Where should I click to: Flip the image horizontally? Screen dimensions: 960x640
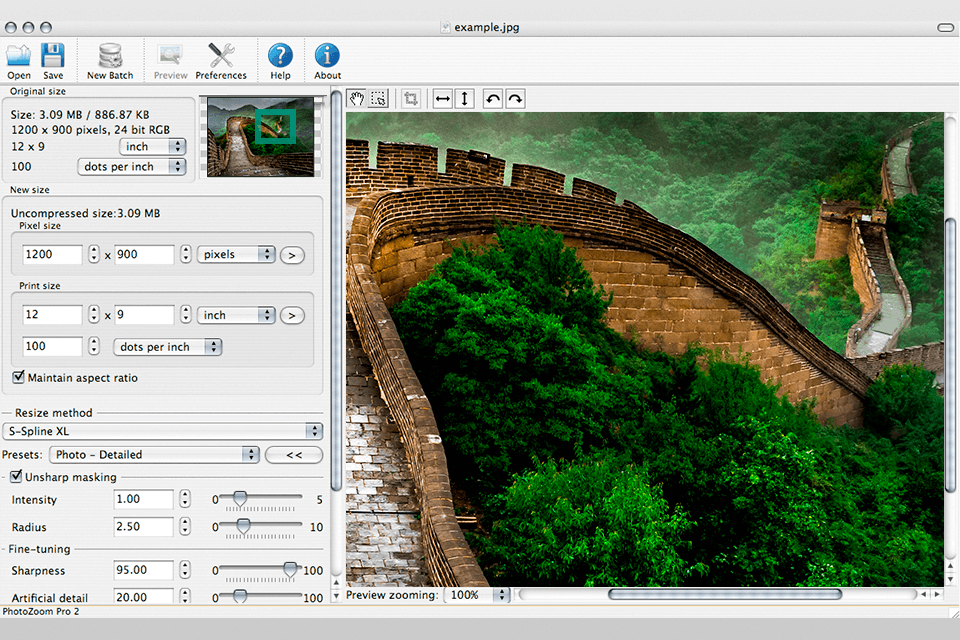point(443,99)
